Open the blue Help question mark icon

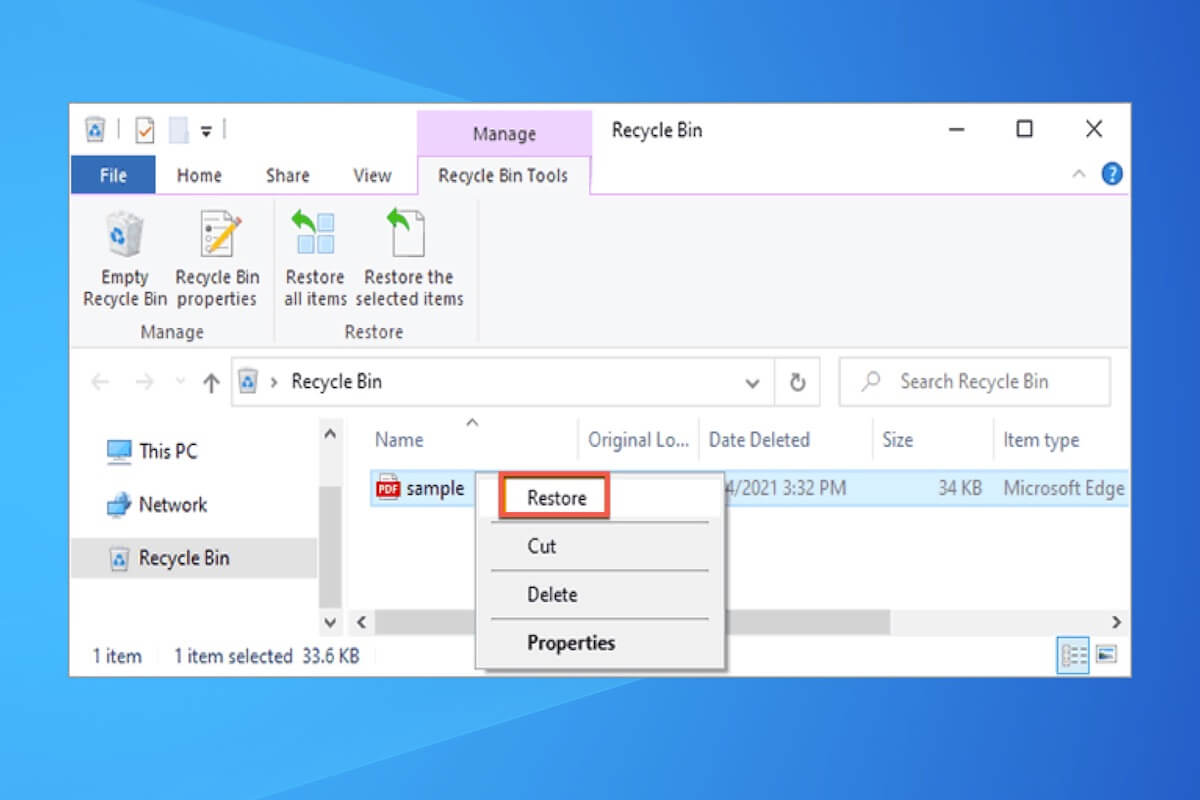pos(1111,174)
